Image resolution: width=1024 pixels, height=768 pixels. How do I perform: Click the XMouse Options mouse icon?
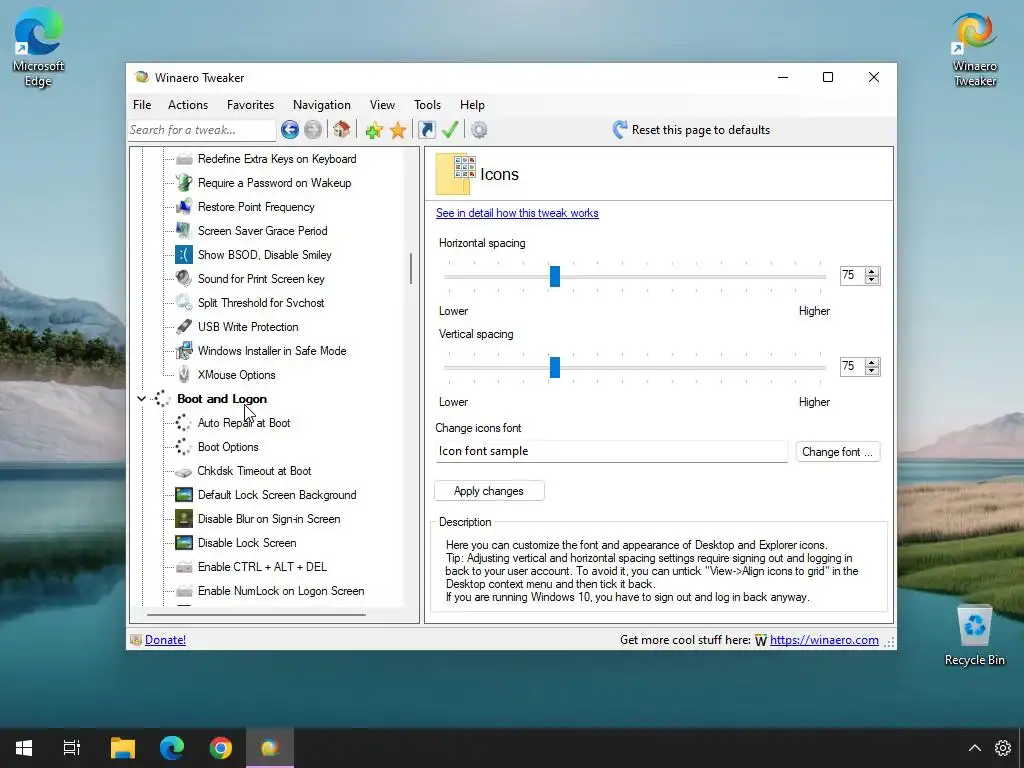(x=184, y=375)
